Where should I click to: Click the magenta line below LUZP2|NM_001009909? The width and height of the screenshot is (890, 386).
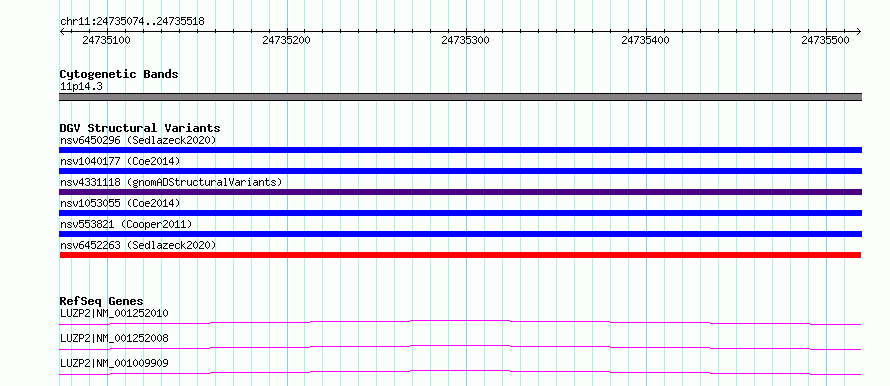click(x=460, y=372)
